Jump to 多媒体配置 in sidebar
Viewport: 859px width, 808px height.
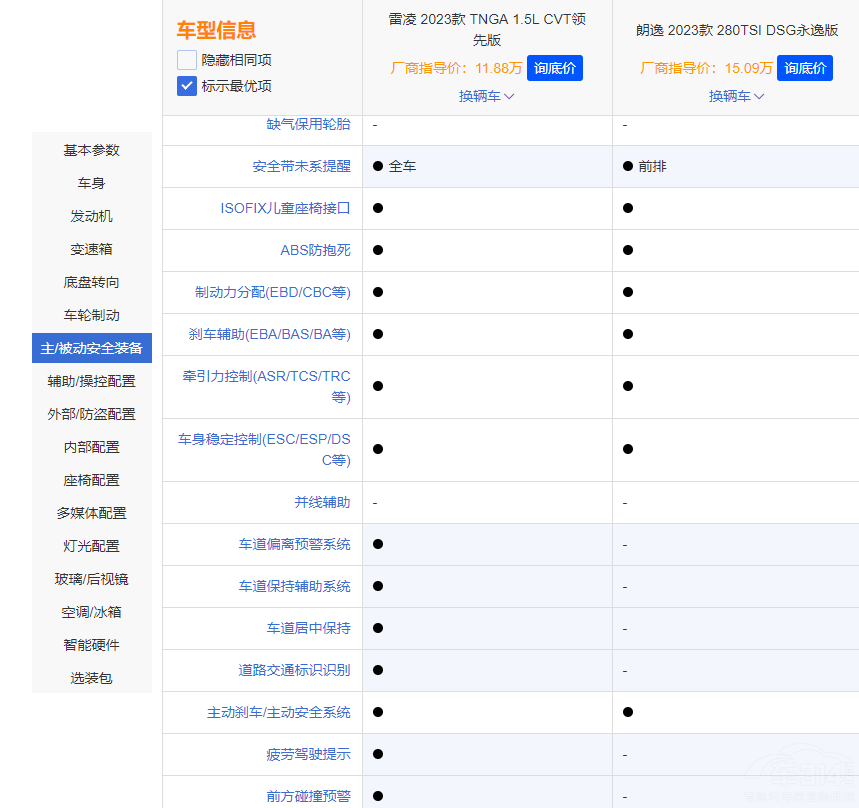point(92,513)
